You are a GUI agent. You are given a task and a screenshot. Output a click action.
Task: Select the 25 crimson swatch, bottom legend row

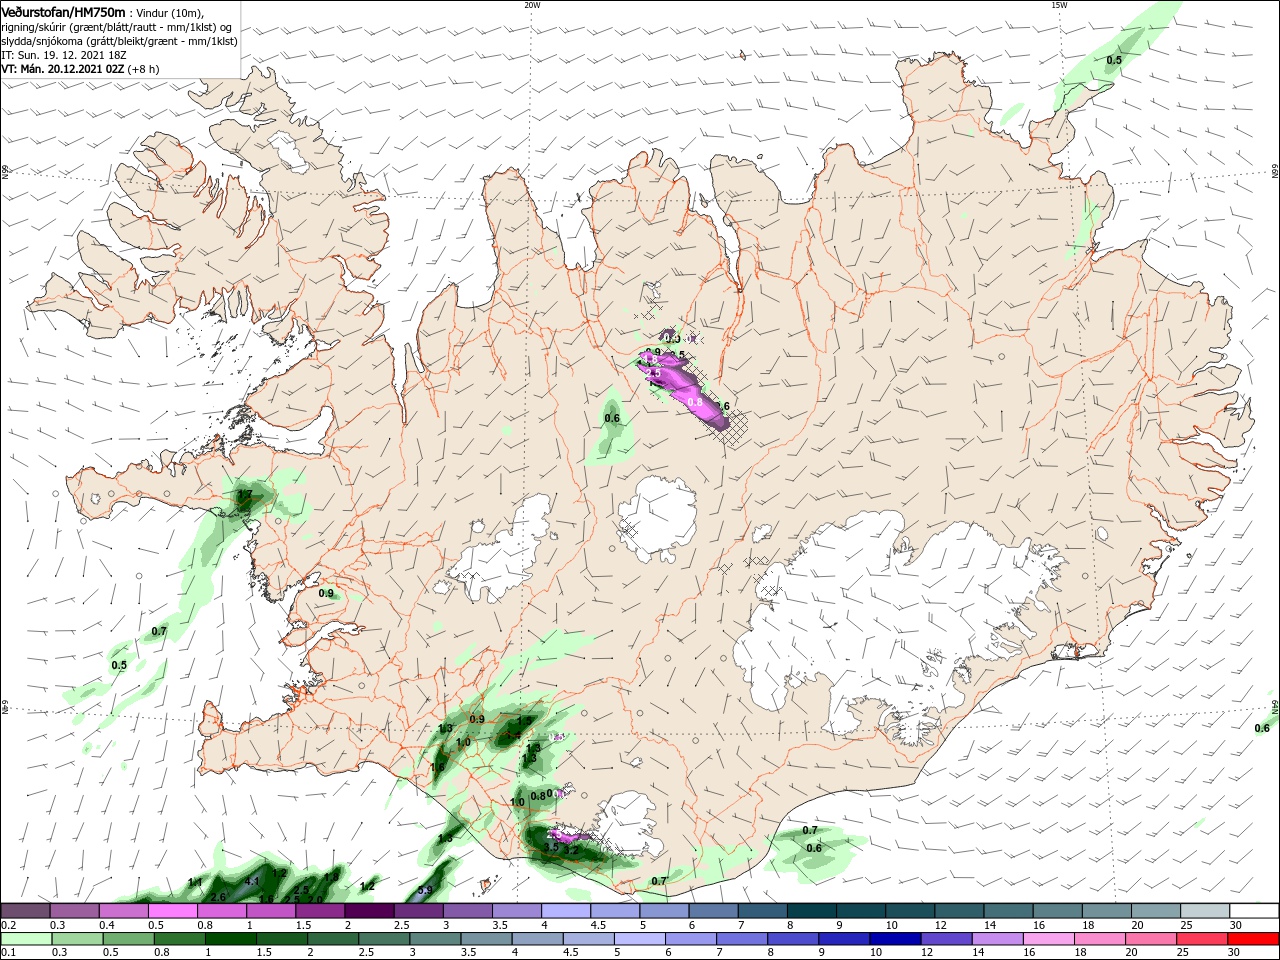pyautogui.click(x=1202, y=939)
